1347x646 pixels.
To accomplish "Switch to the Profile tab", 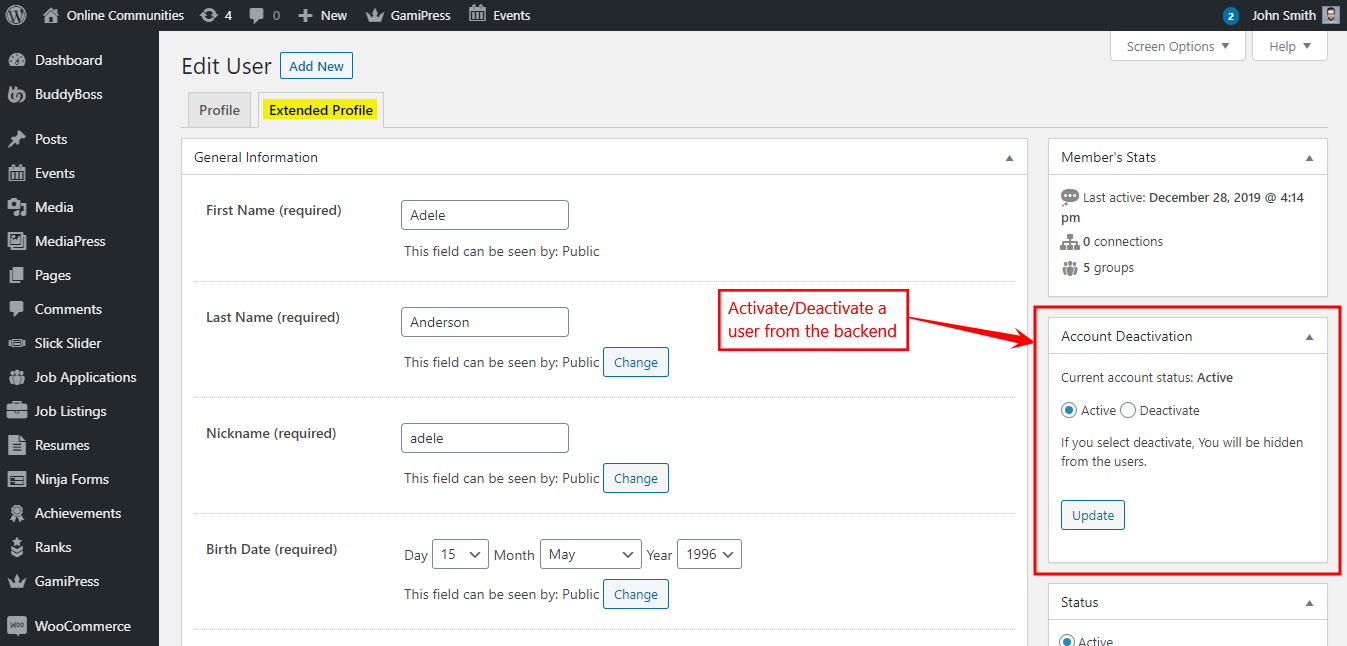I will click(219, 110).
